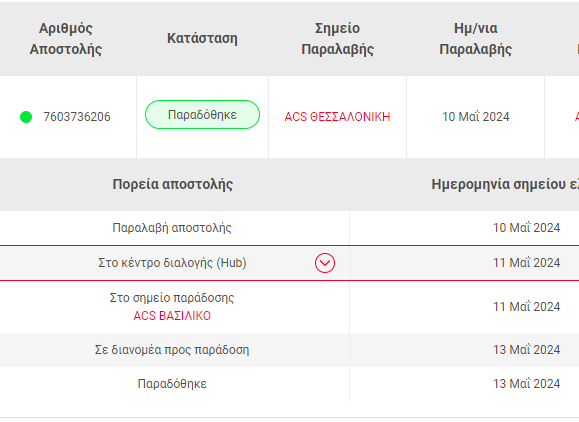Select shipment number 7603736206
The height and width of the screenshot is (422, 579).
click(x=77, y=117)
